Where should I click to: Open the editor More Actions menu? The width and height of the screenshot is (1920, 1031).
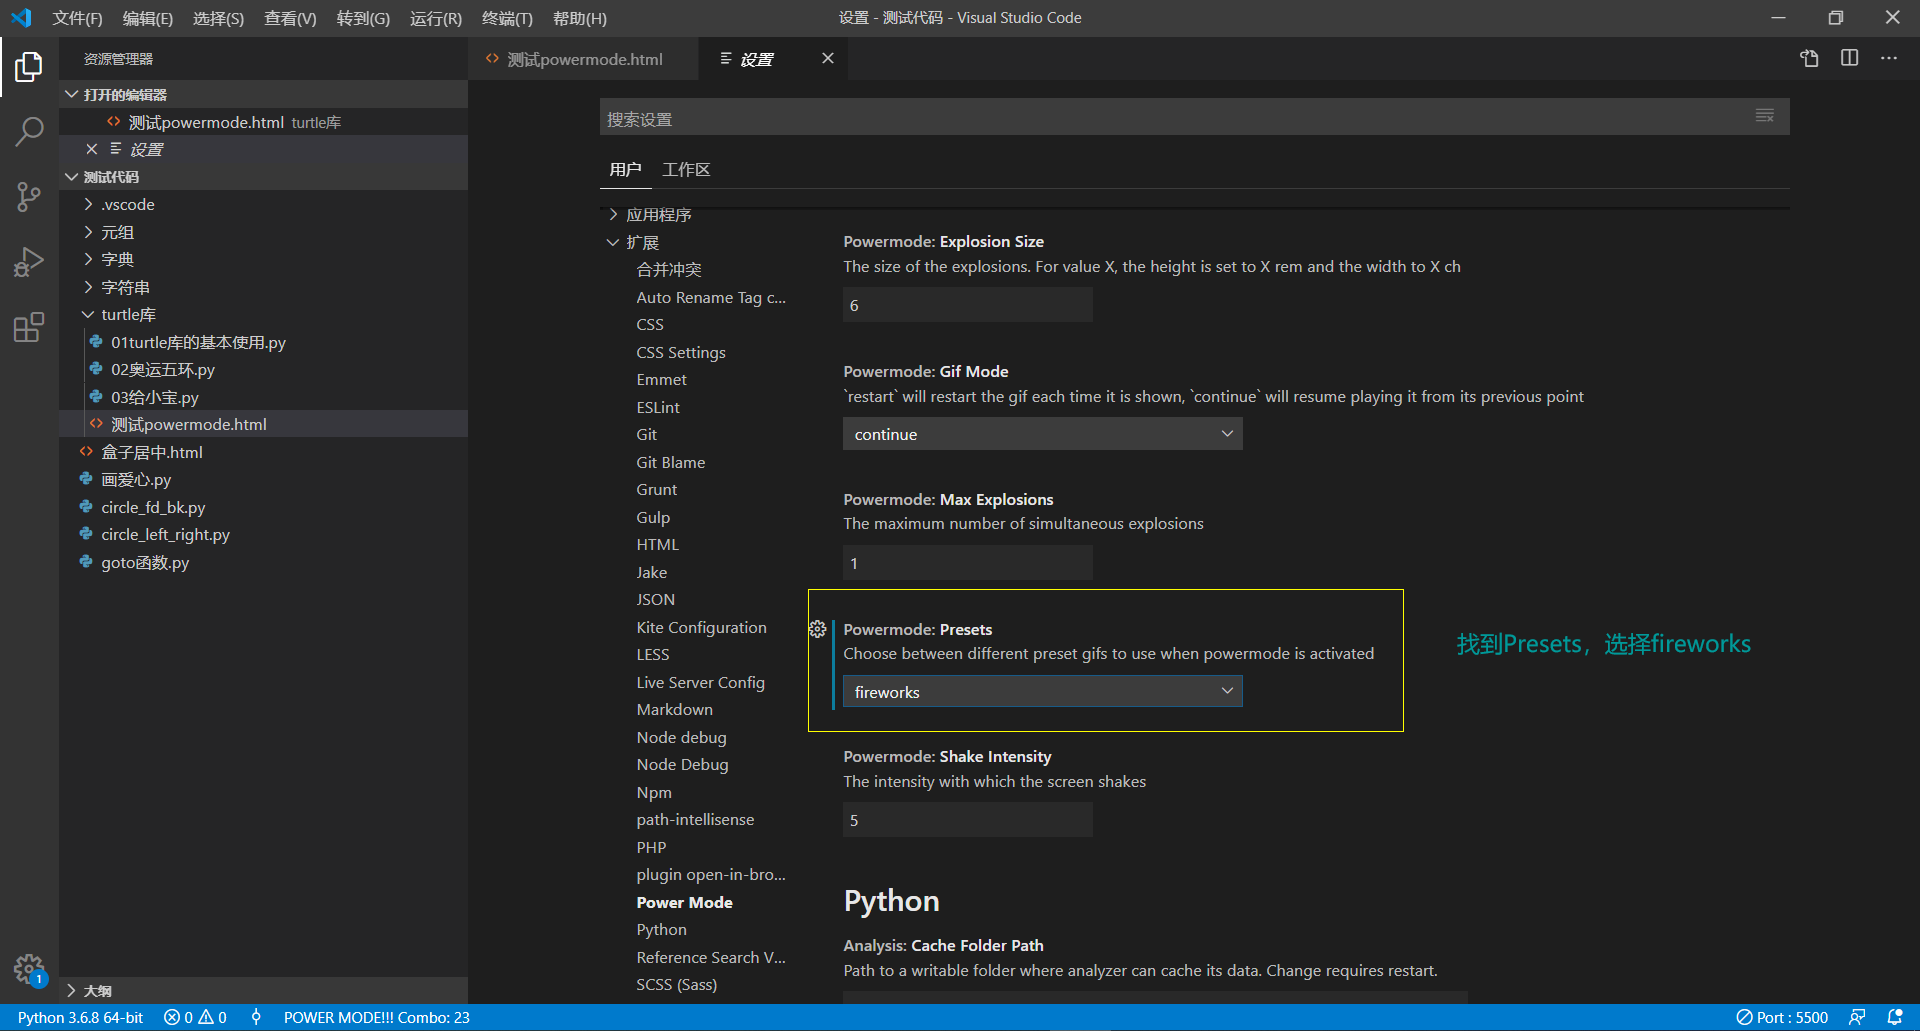(x=1889, y=58)
